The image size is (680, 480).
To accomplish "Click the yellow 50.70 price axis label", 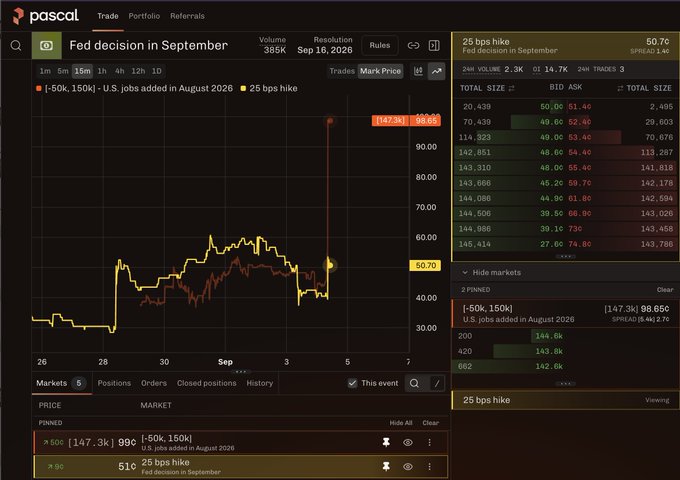I will tap(425, 265).
